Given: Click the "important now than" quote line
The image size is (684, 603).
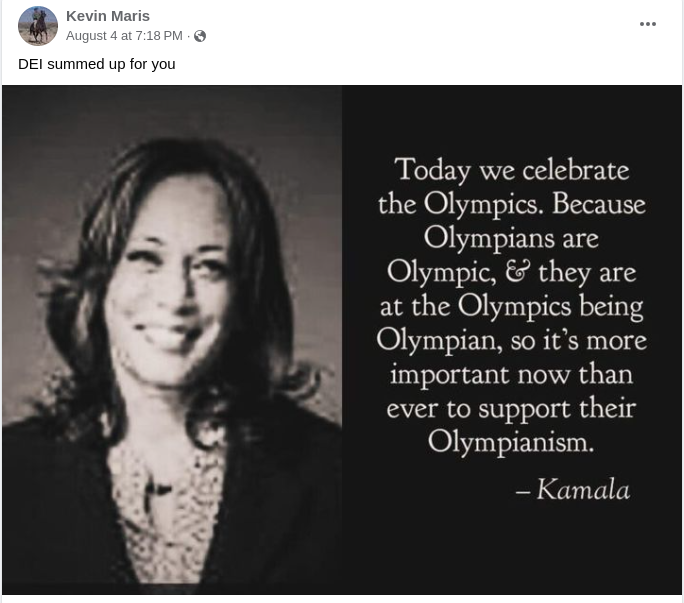Looking at the screenshot, I should pyautogui.click(x=511, y=373).
